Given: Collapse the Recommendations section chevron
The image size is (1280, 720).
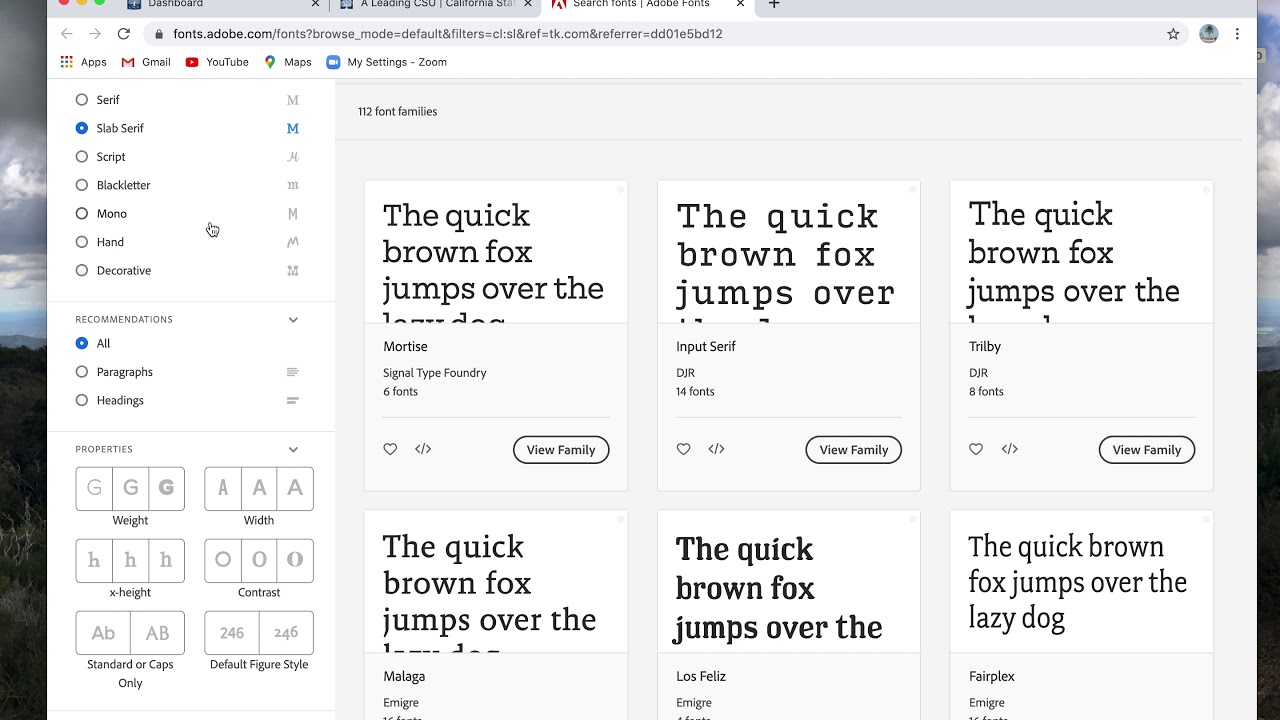Looking at the screenshot, I should pyautogui.click(x=293, y=320).
